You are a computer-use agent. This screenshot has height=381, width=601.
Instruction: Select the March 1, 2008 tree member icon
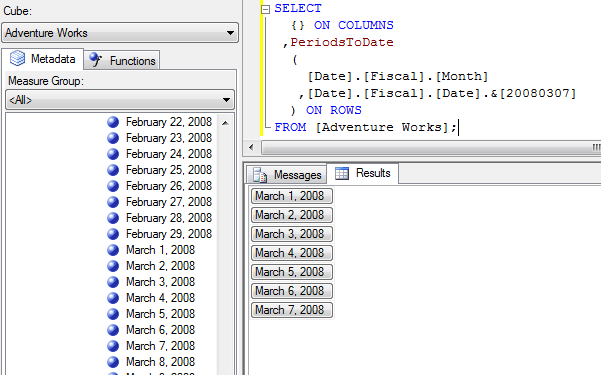tap(113, 250)
